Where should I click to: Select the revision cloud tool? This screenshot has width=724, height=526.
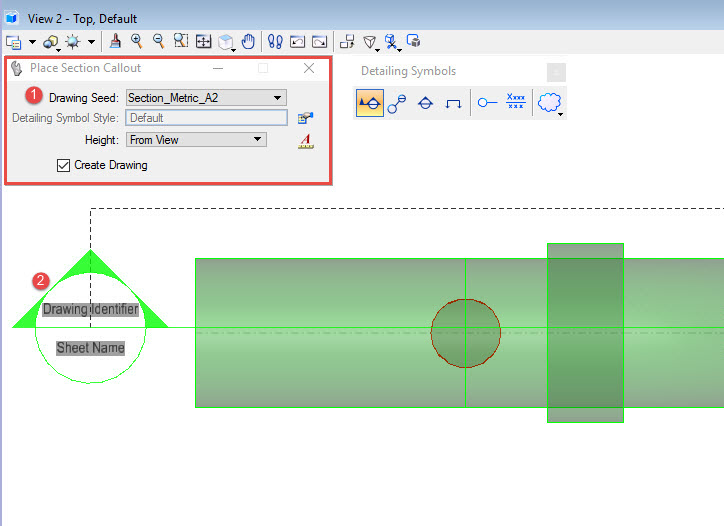pyautogui.click(x=549, y=103)
